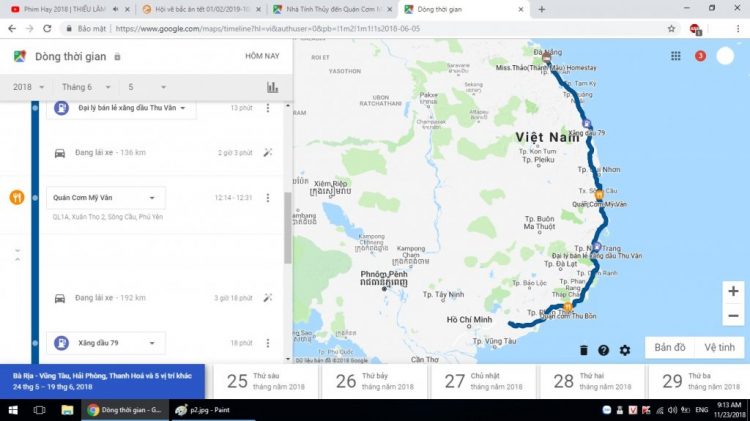Select day 25 Thứ sáu card
Image resolution: width=750 pixels, height=421 pixels.
click(265, 381)
